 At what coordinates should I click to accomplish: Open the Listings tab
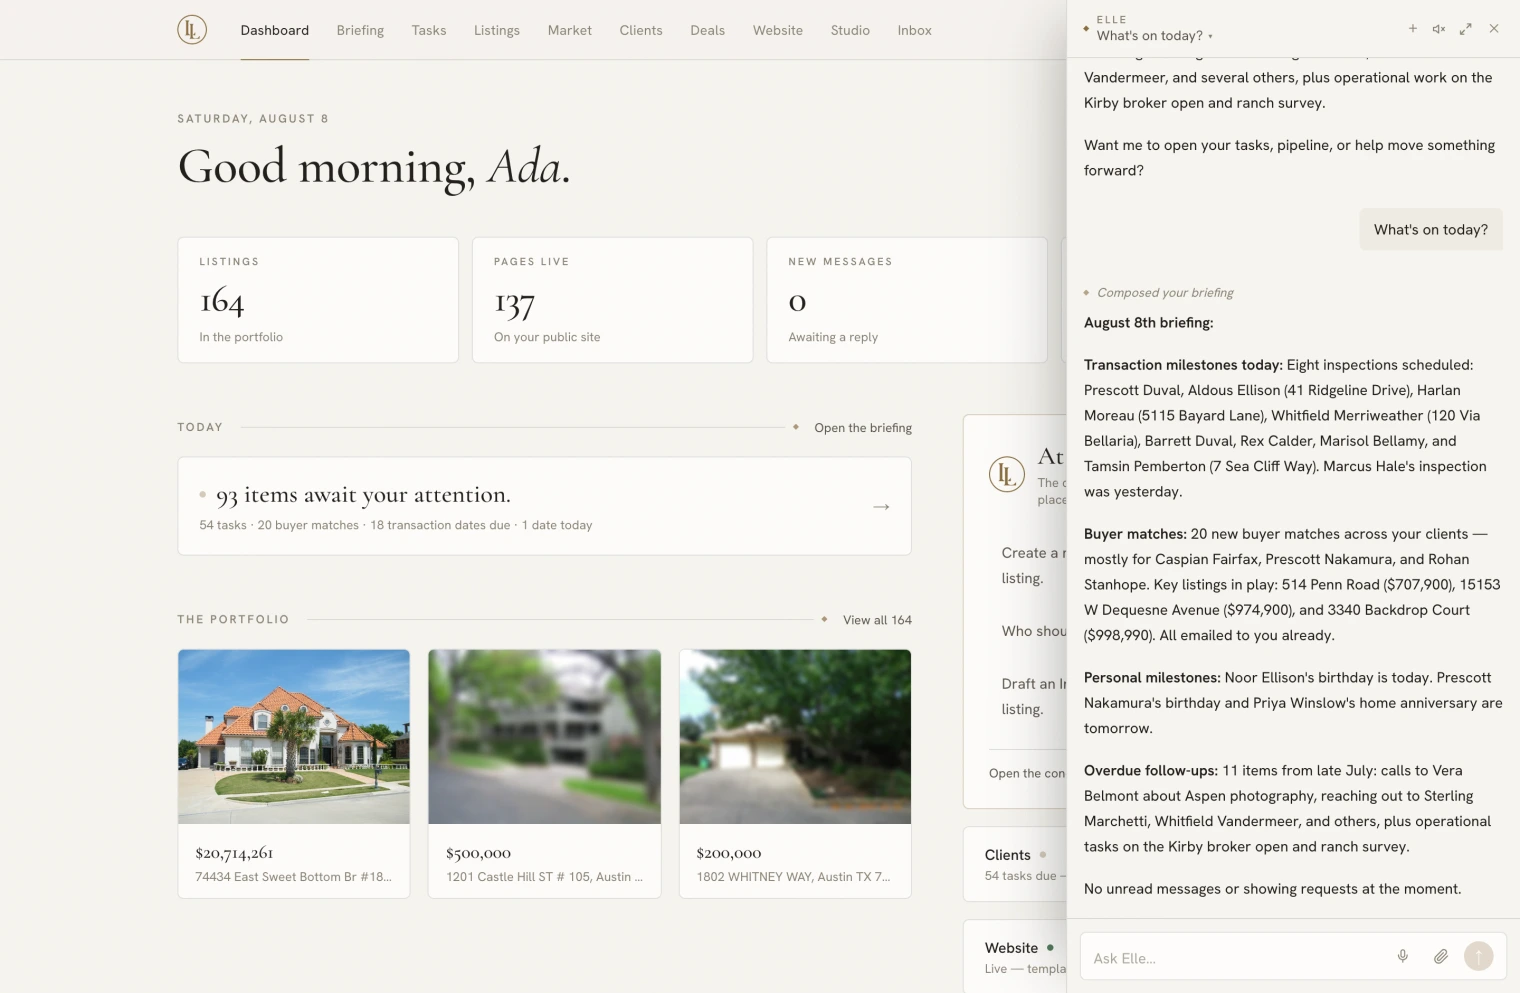pyautogui.click(x=497, y=31)
